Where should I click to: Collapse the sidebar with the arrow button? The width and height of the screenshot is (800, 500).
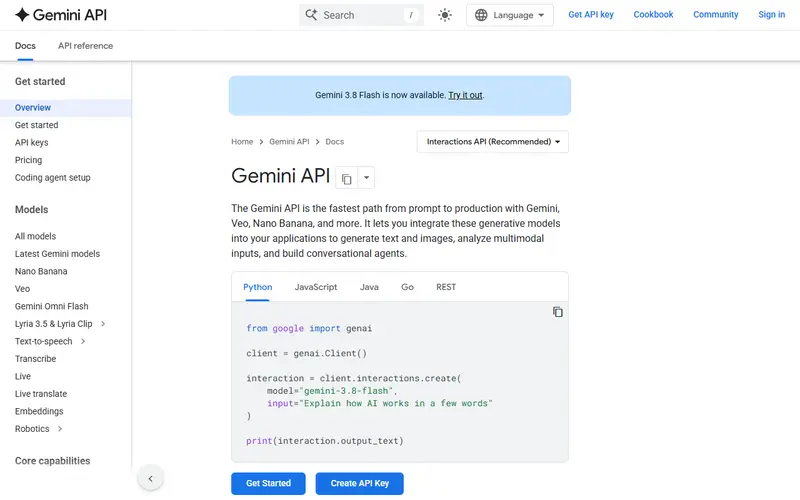(151, 479)
